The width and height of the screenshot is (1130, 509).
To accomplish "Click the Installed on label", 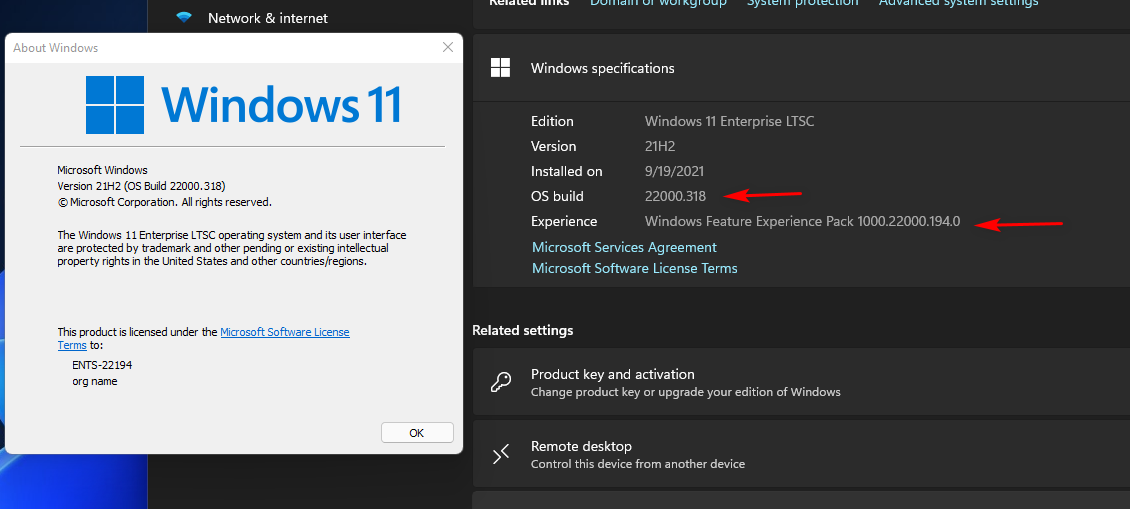I will pyautogui.click(x=566, y=172).
